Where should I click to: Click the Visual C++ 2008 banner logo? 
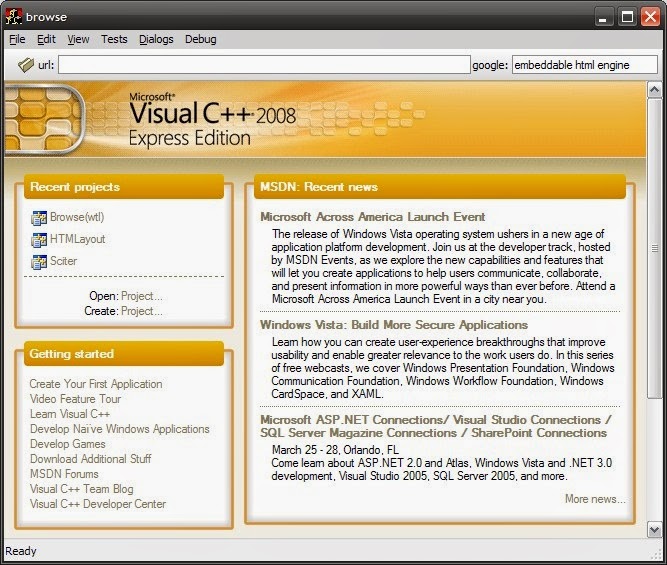(x=212, y=120)
